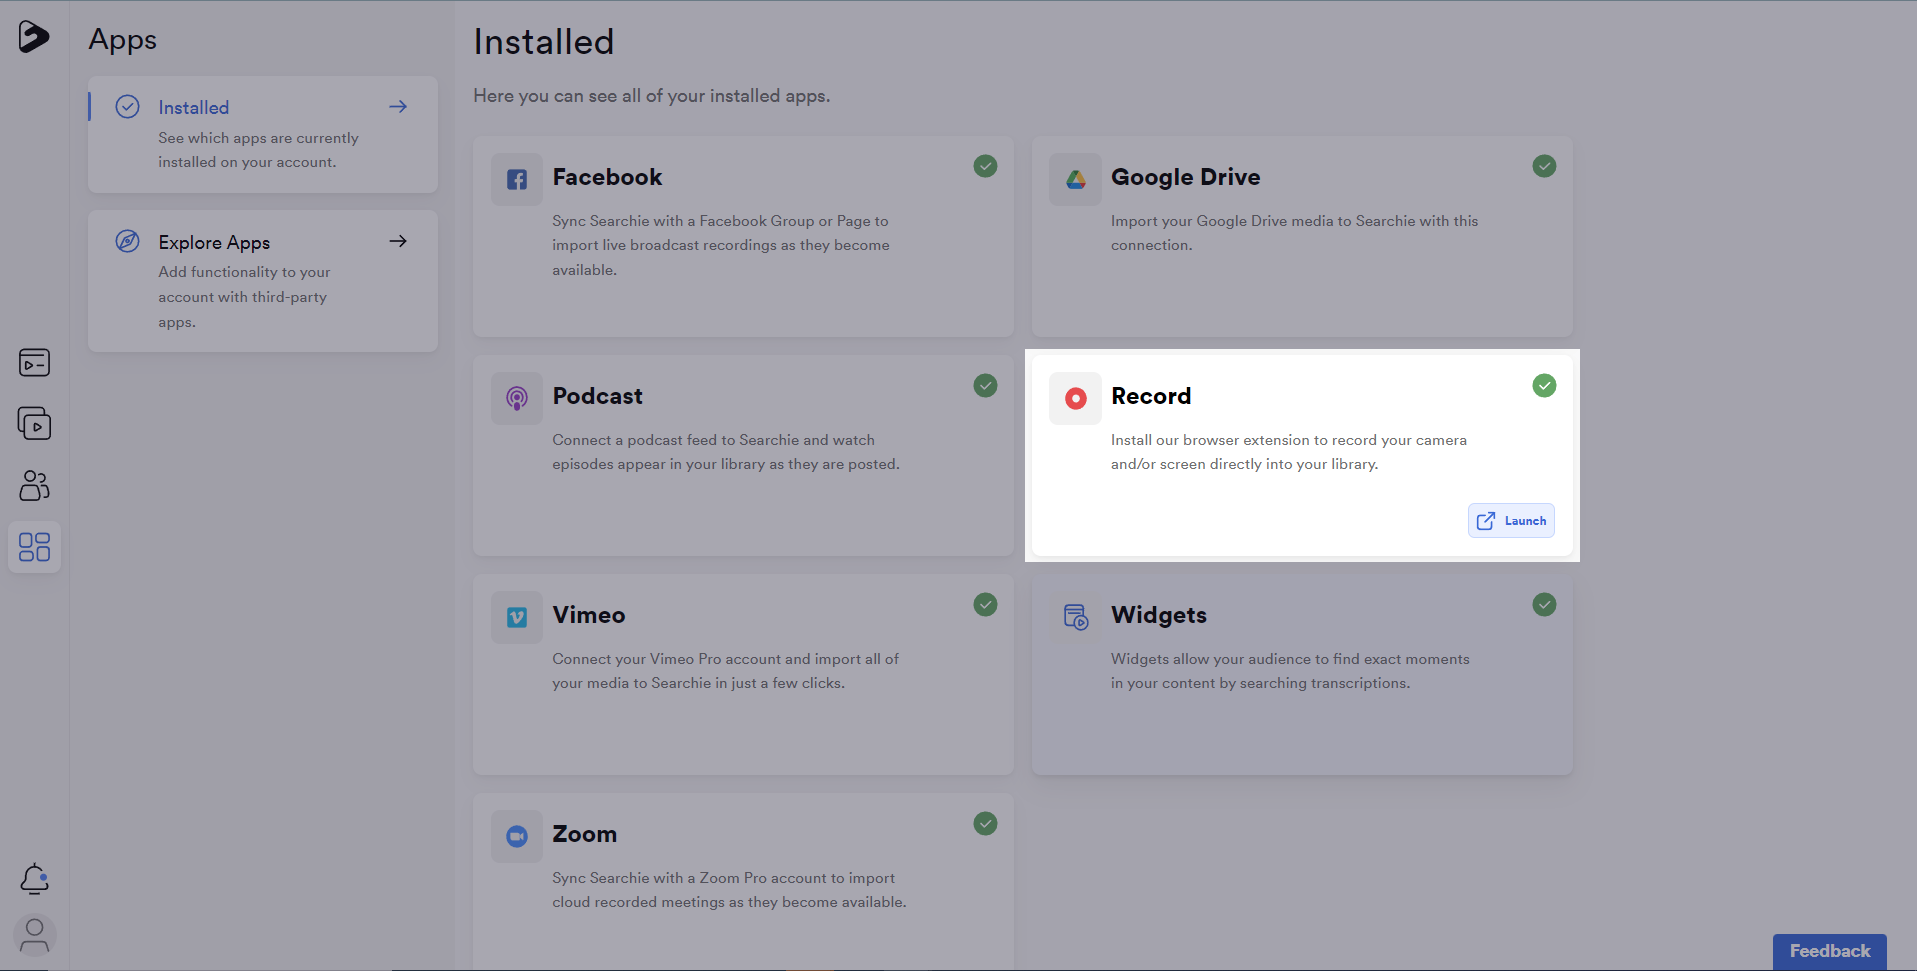Viewport: 1917px width, 971px height.
Task: Click the Zoom installed green checkmark
Action: coord(985,823)
